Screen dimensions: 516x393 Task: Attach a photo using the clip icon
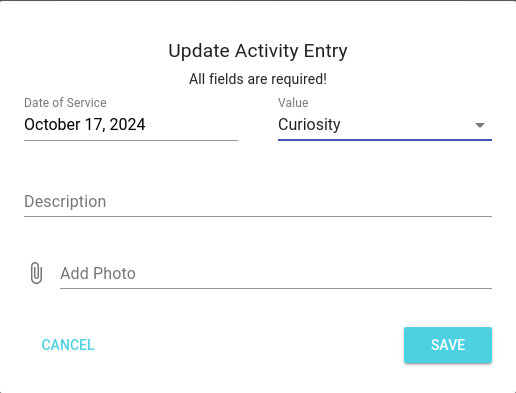pos(36,273)
